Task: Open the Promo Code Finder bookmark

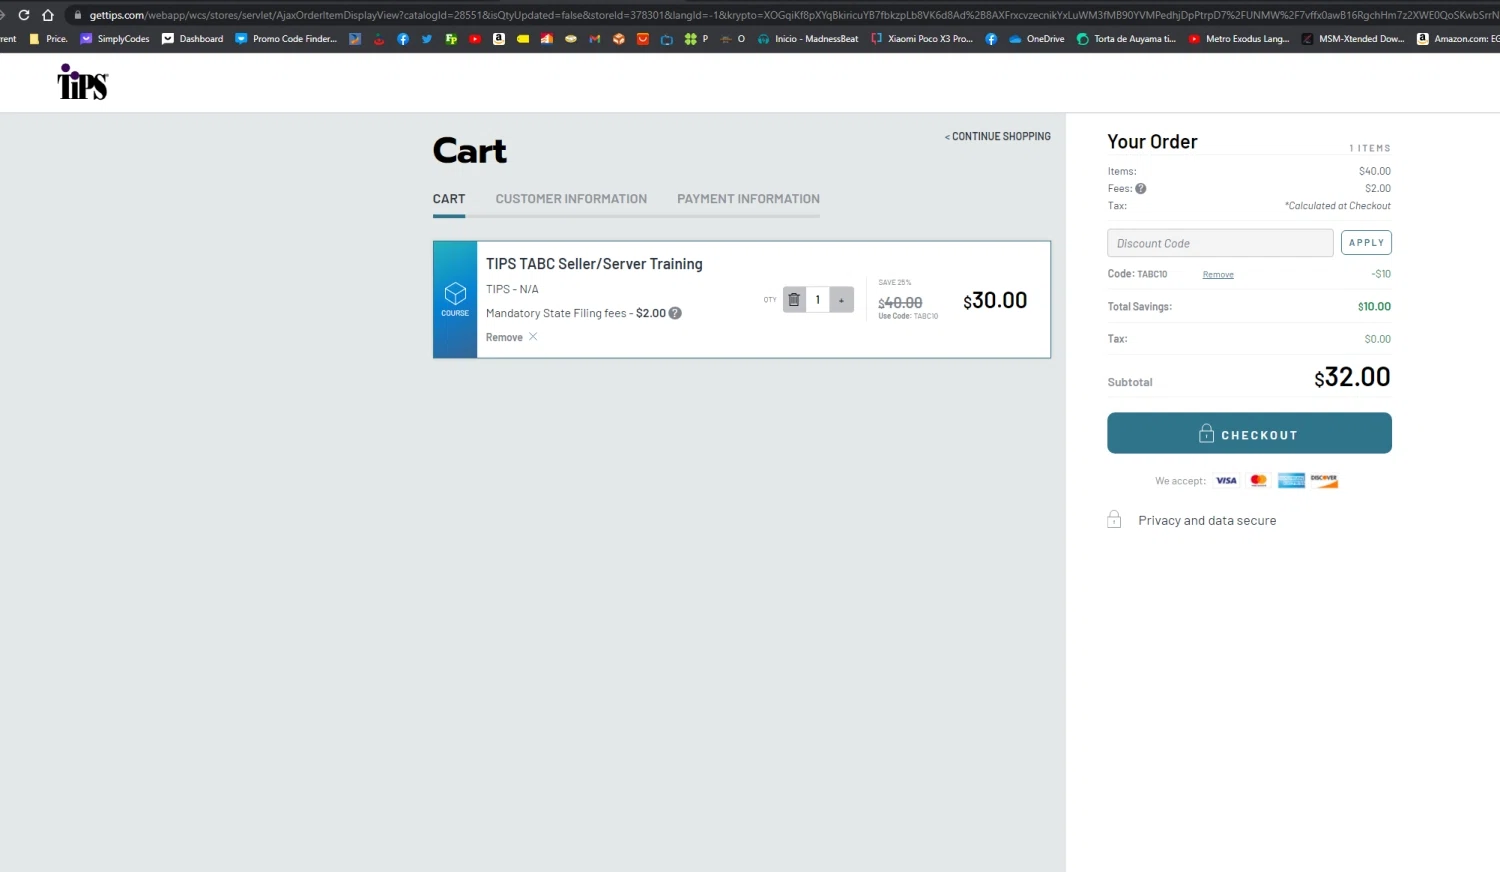Action: coord(286,39)
